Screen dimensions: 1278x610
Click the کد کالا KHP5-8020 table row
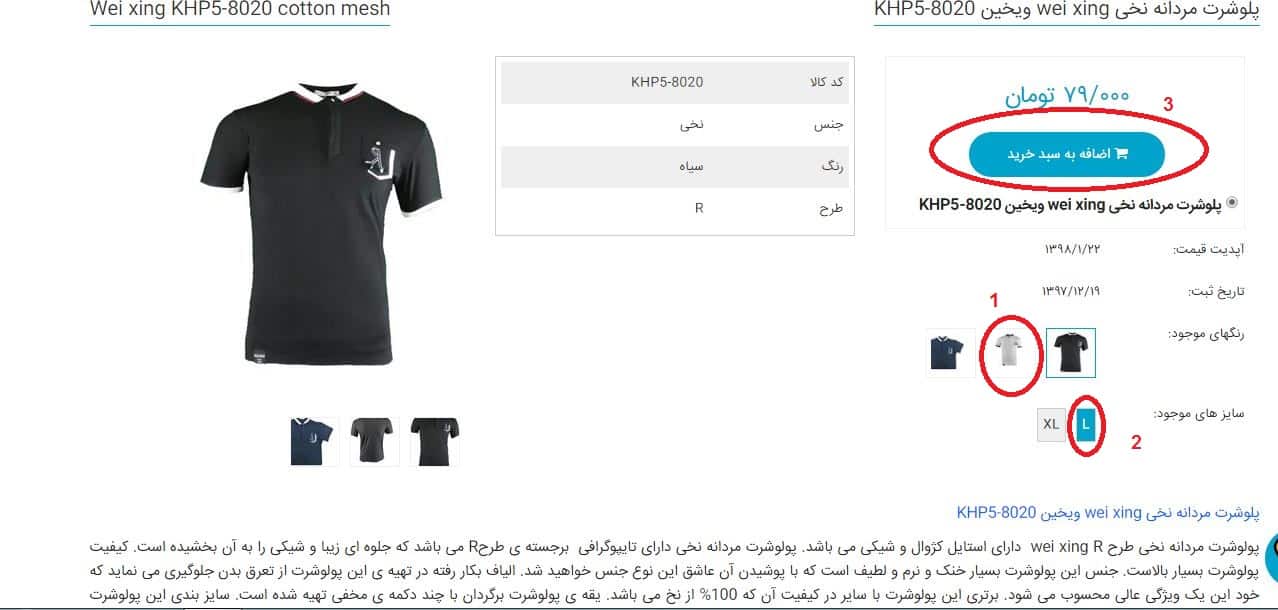point(675,83)
